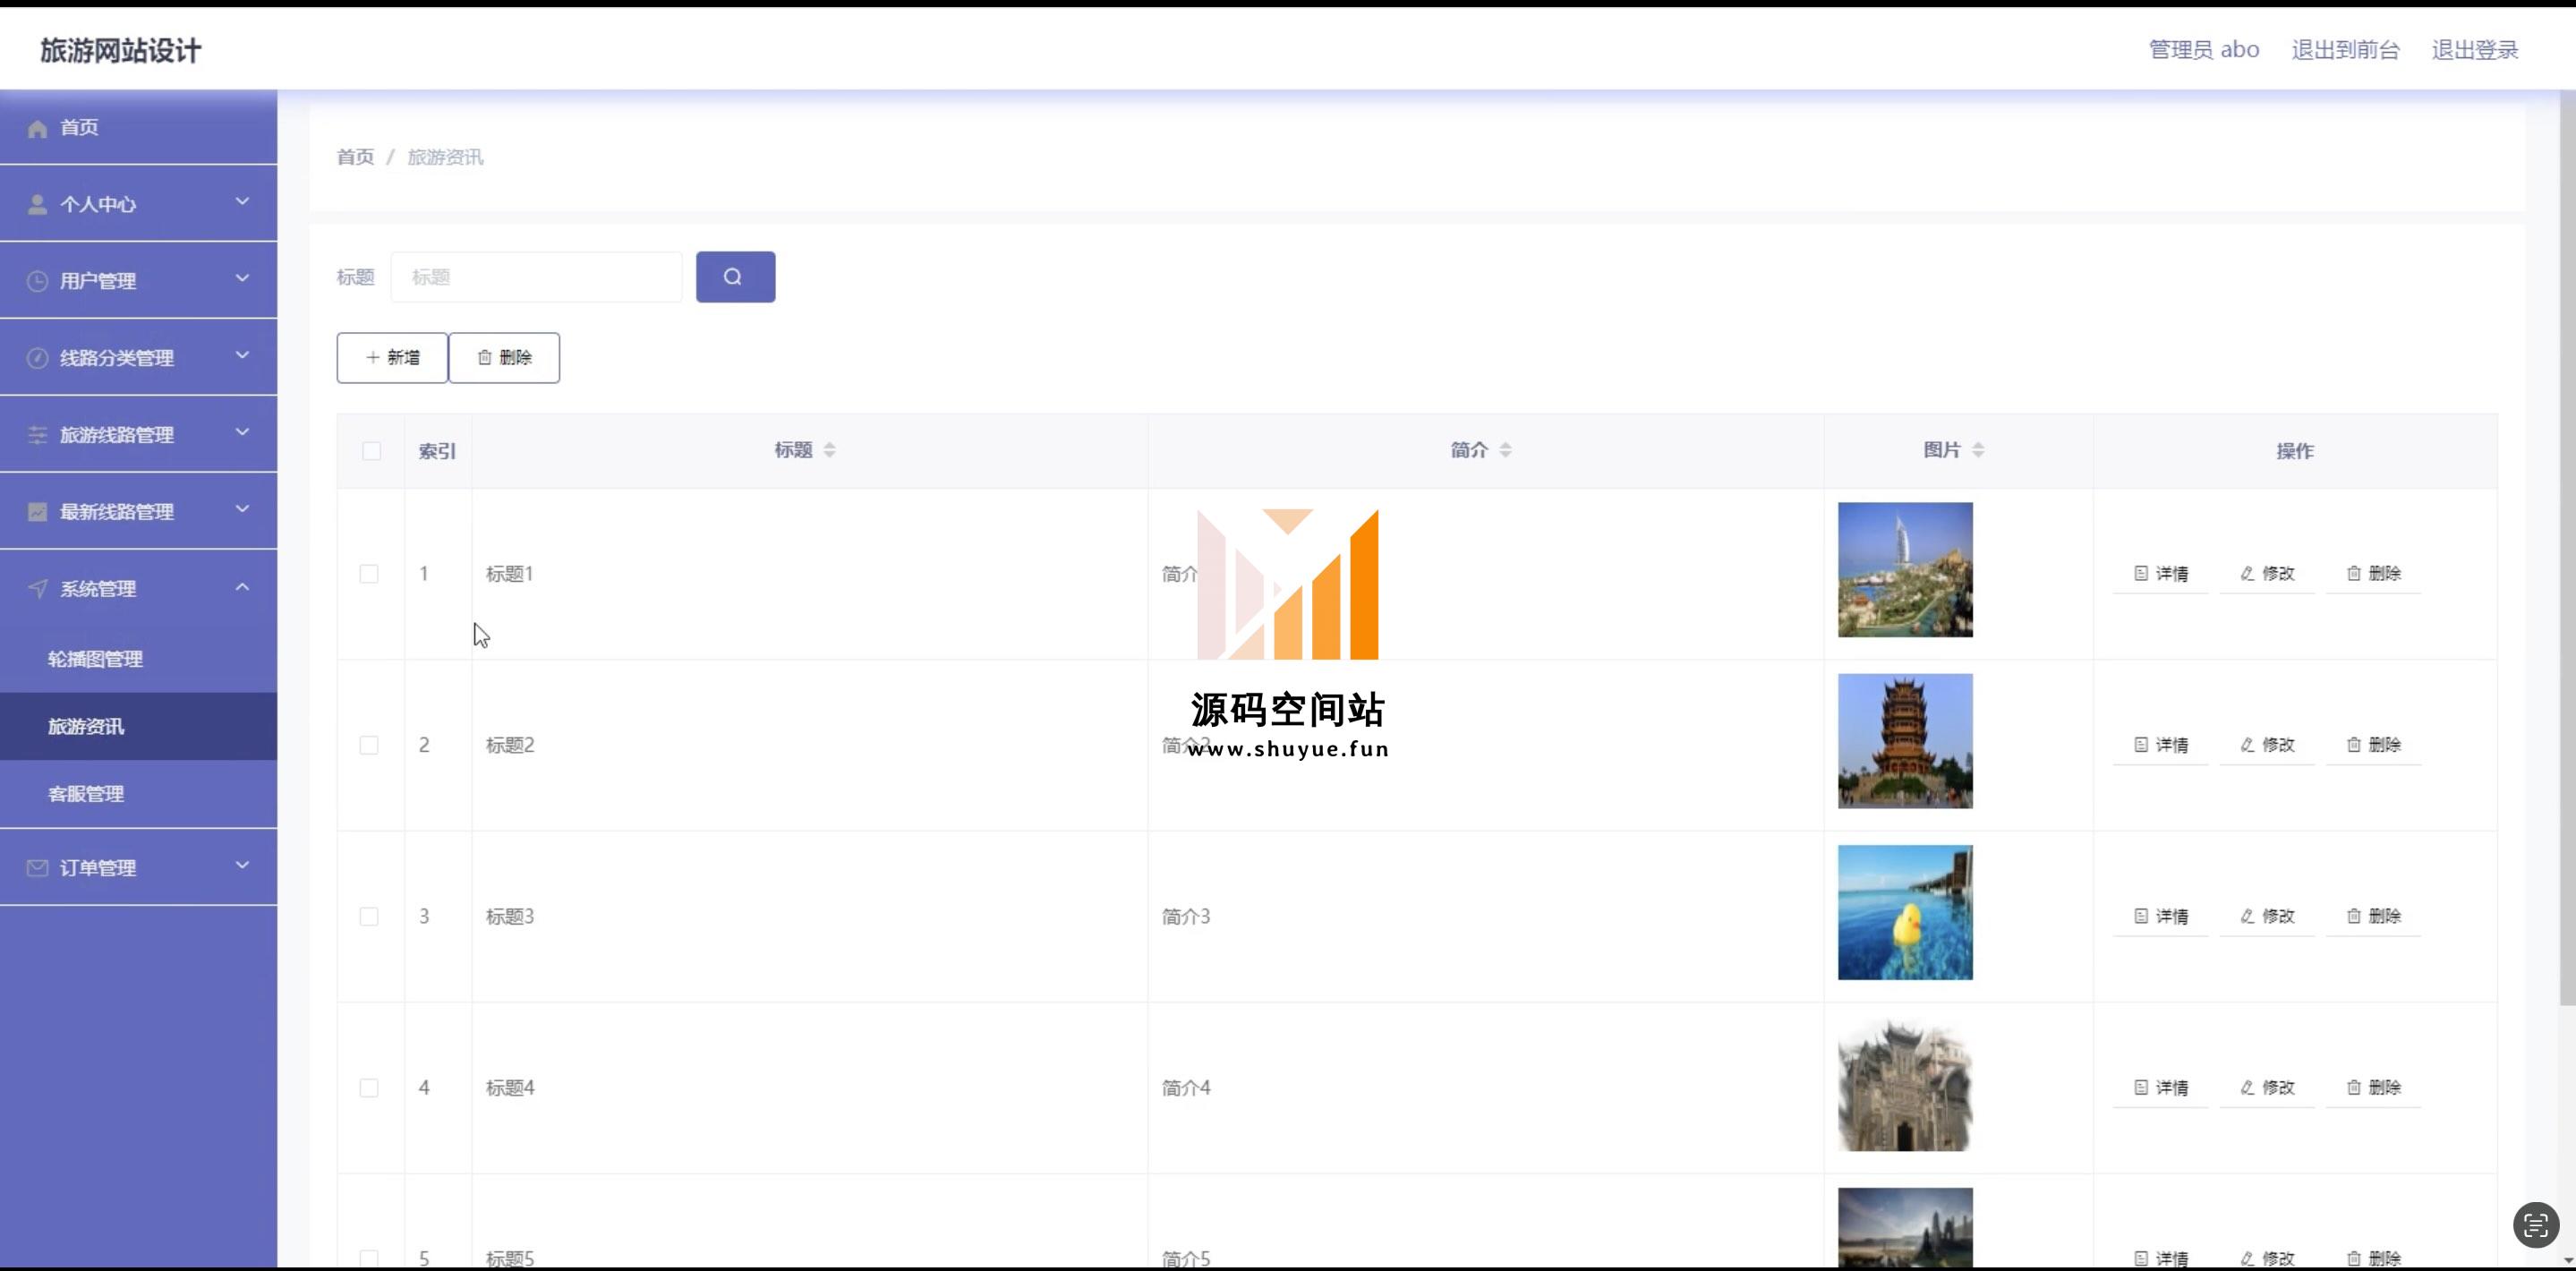Expand the 个人中心 chevron
This screenshot has width=2576, height=1271.
[242, 202]
